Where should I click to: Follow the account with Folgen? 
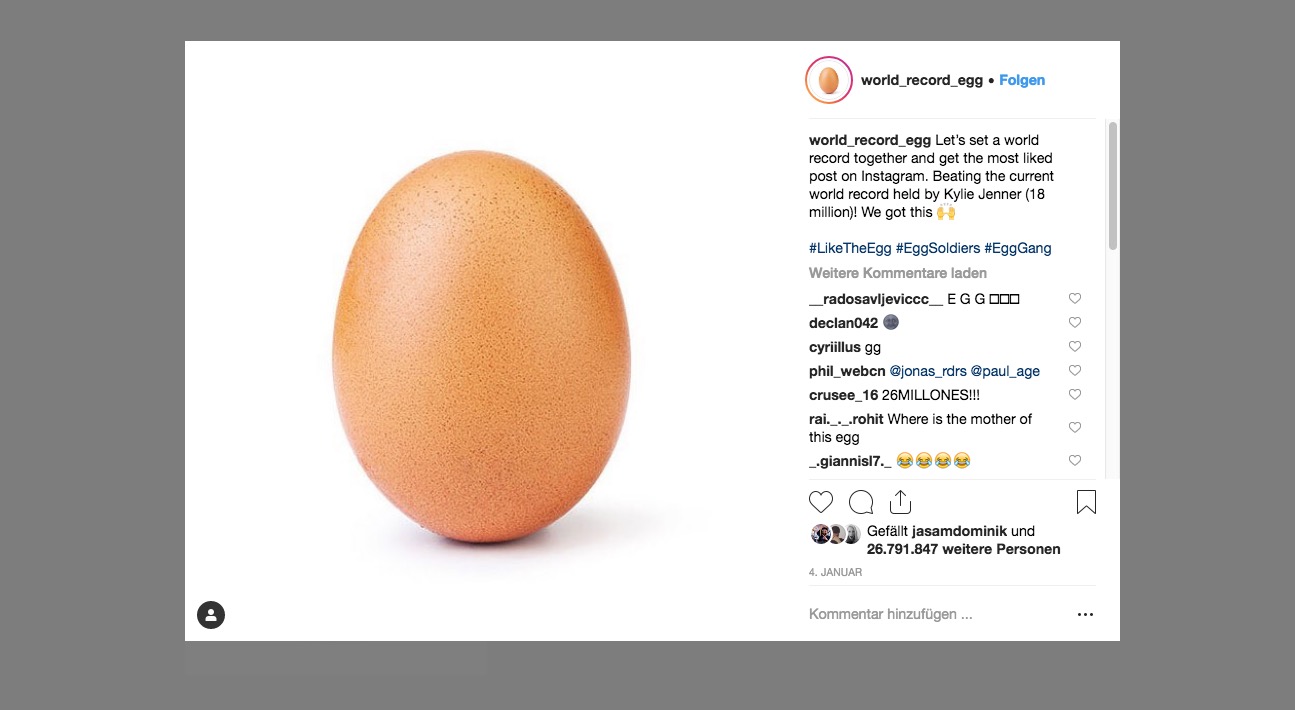coord(1022,80)
